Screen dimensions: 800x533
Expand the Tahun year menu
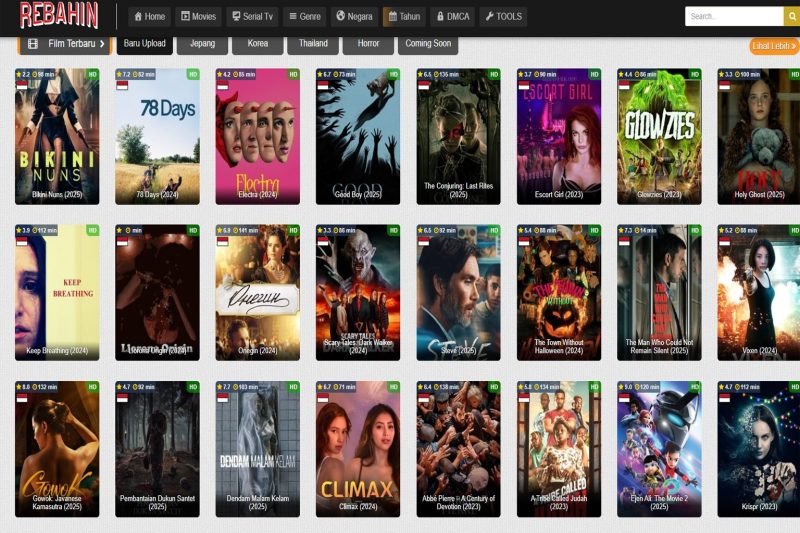404,17
